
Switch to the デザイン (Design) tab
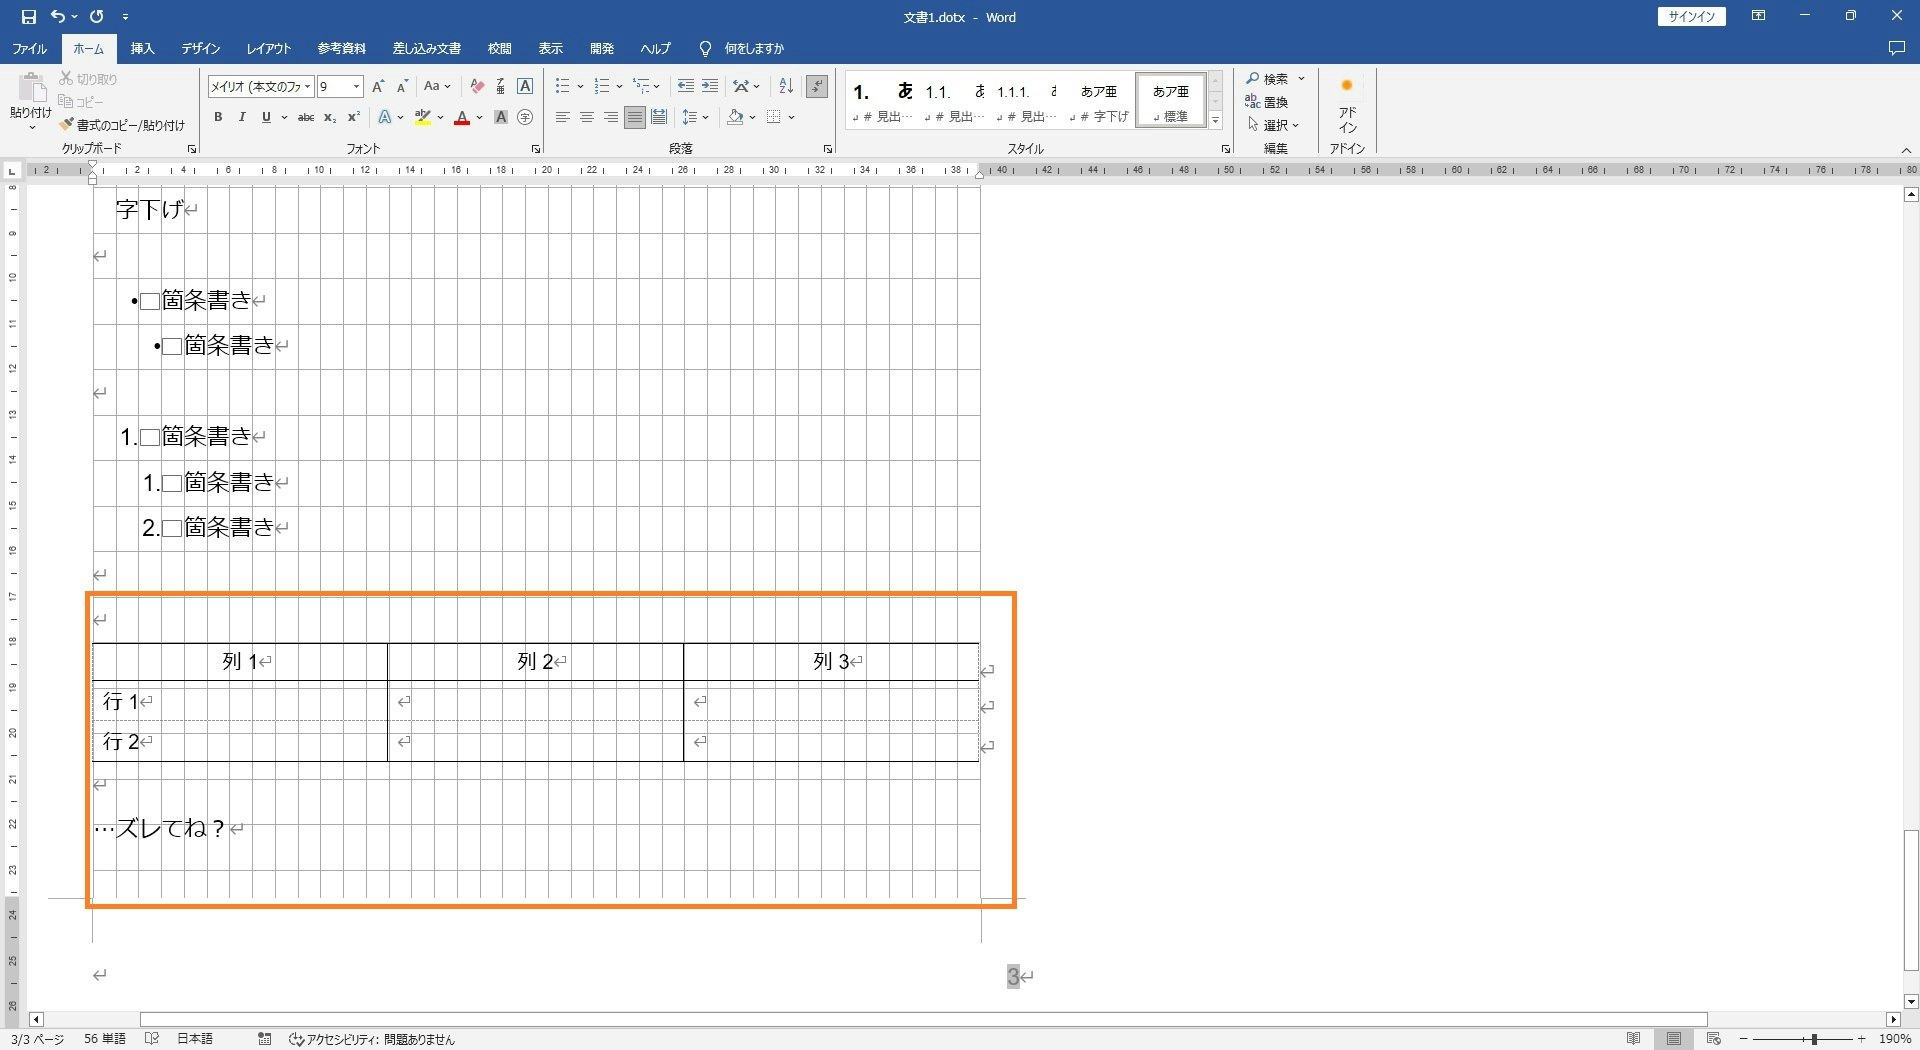click(200, 48)
